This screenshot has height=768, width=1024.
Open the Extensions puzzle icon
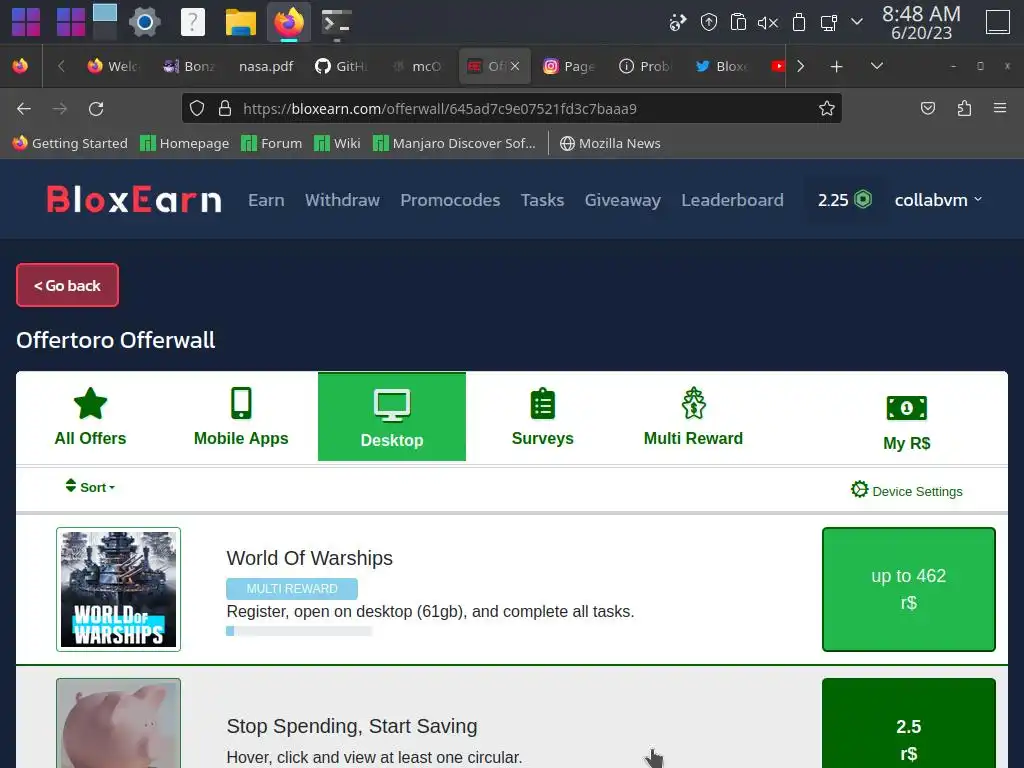pos(965,108)
